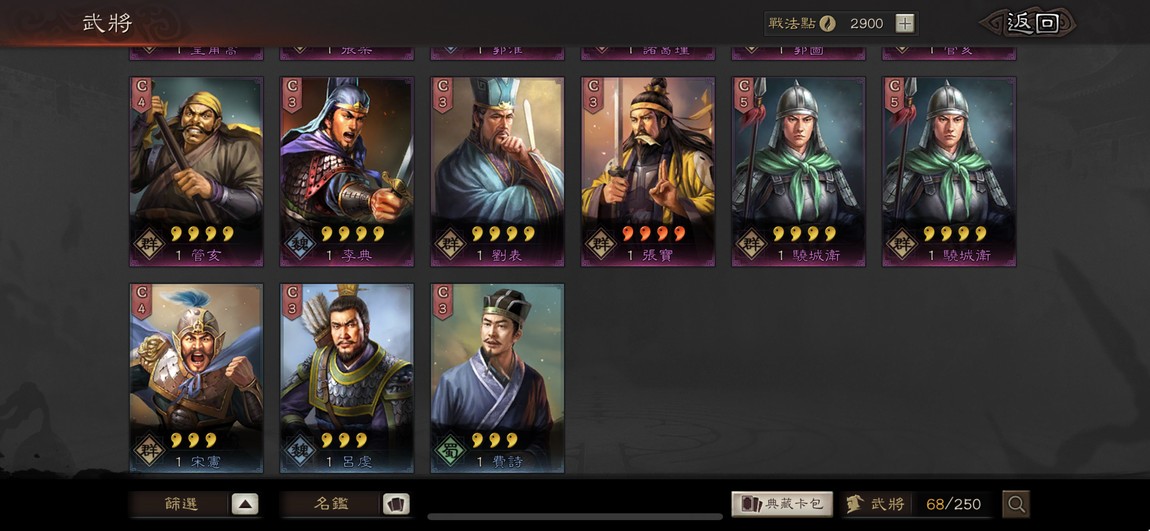Select the last 驍城衛 card in row
The width and height of the screenshot is (1150, 531).
tap(949, 172)
